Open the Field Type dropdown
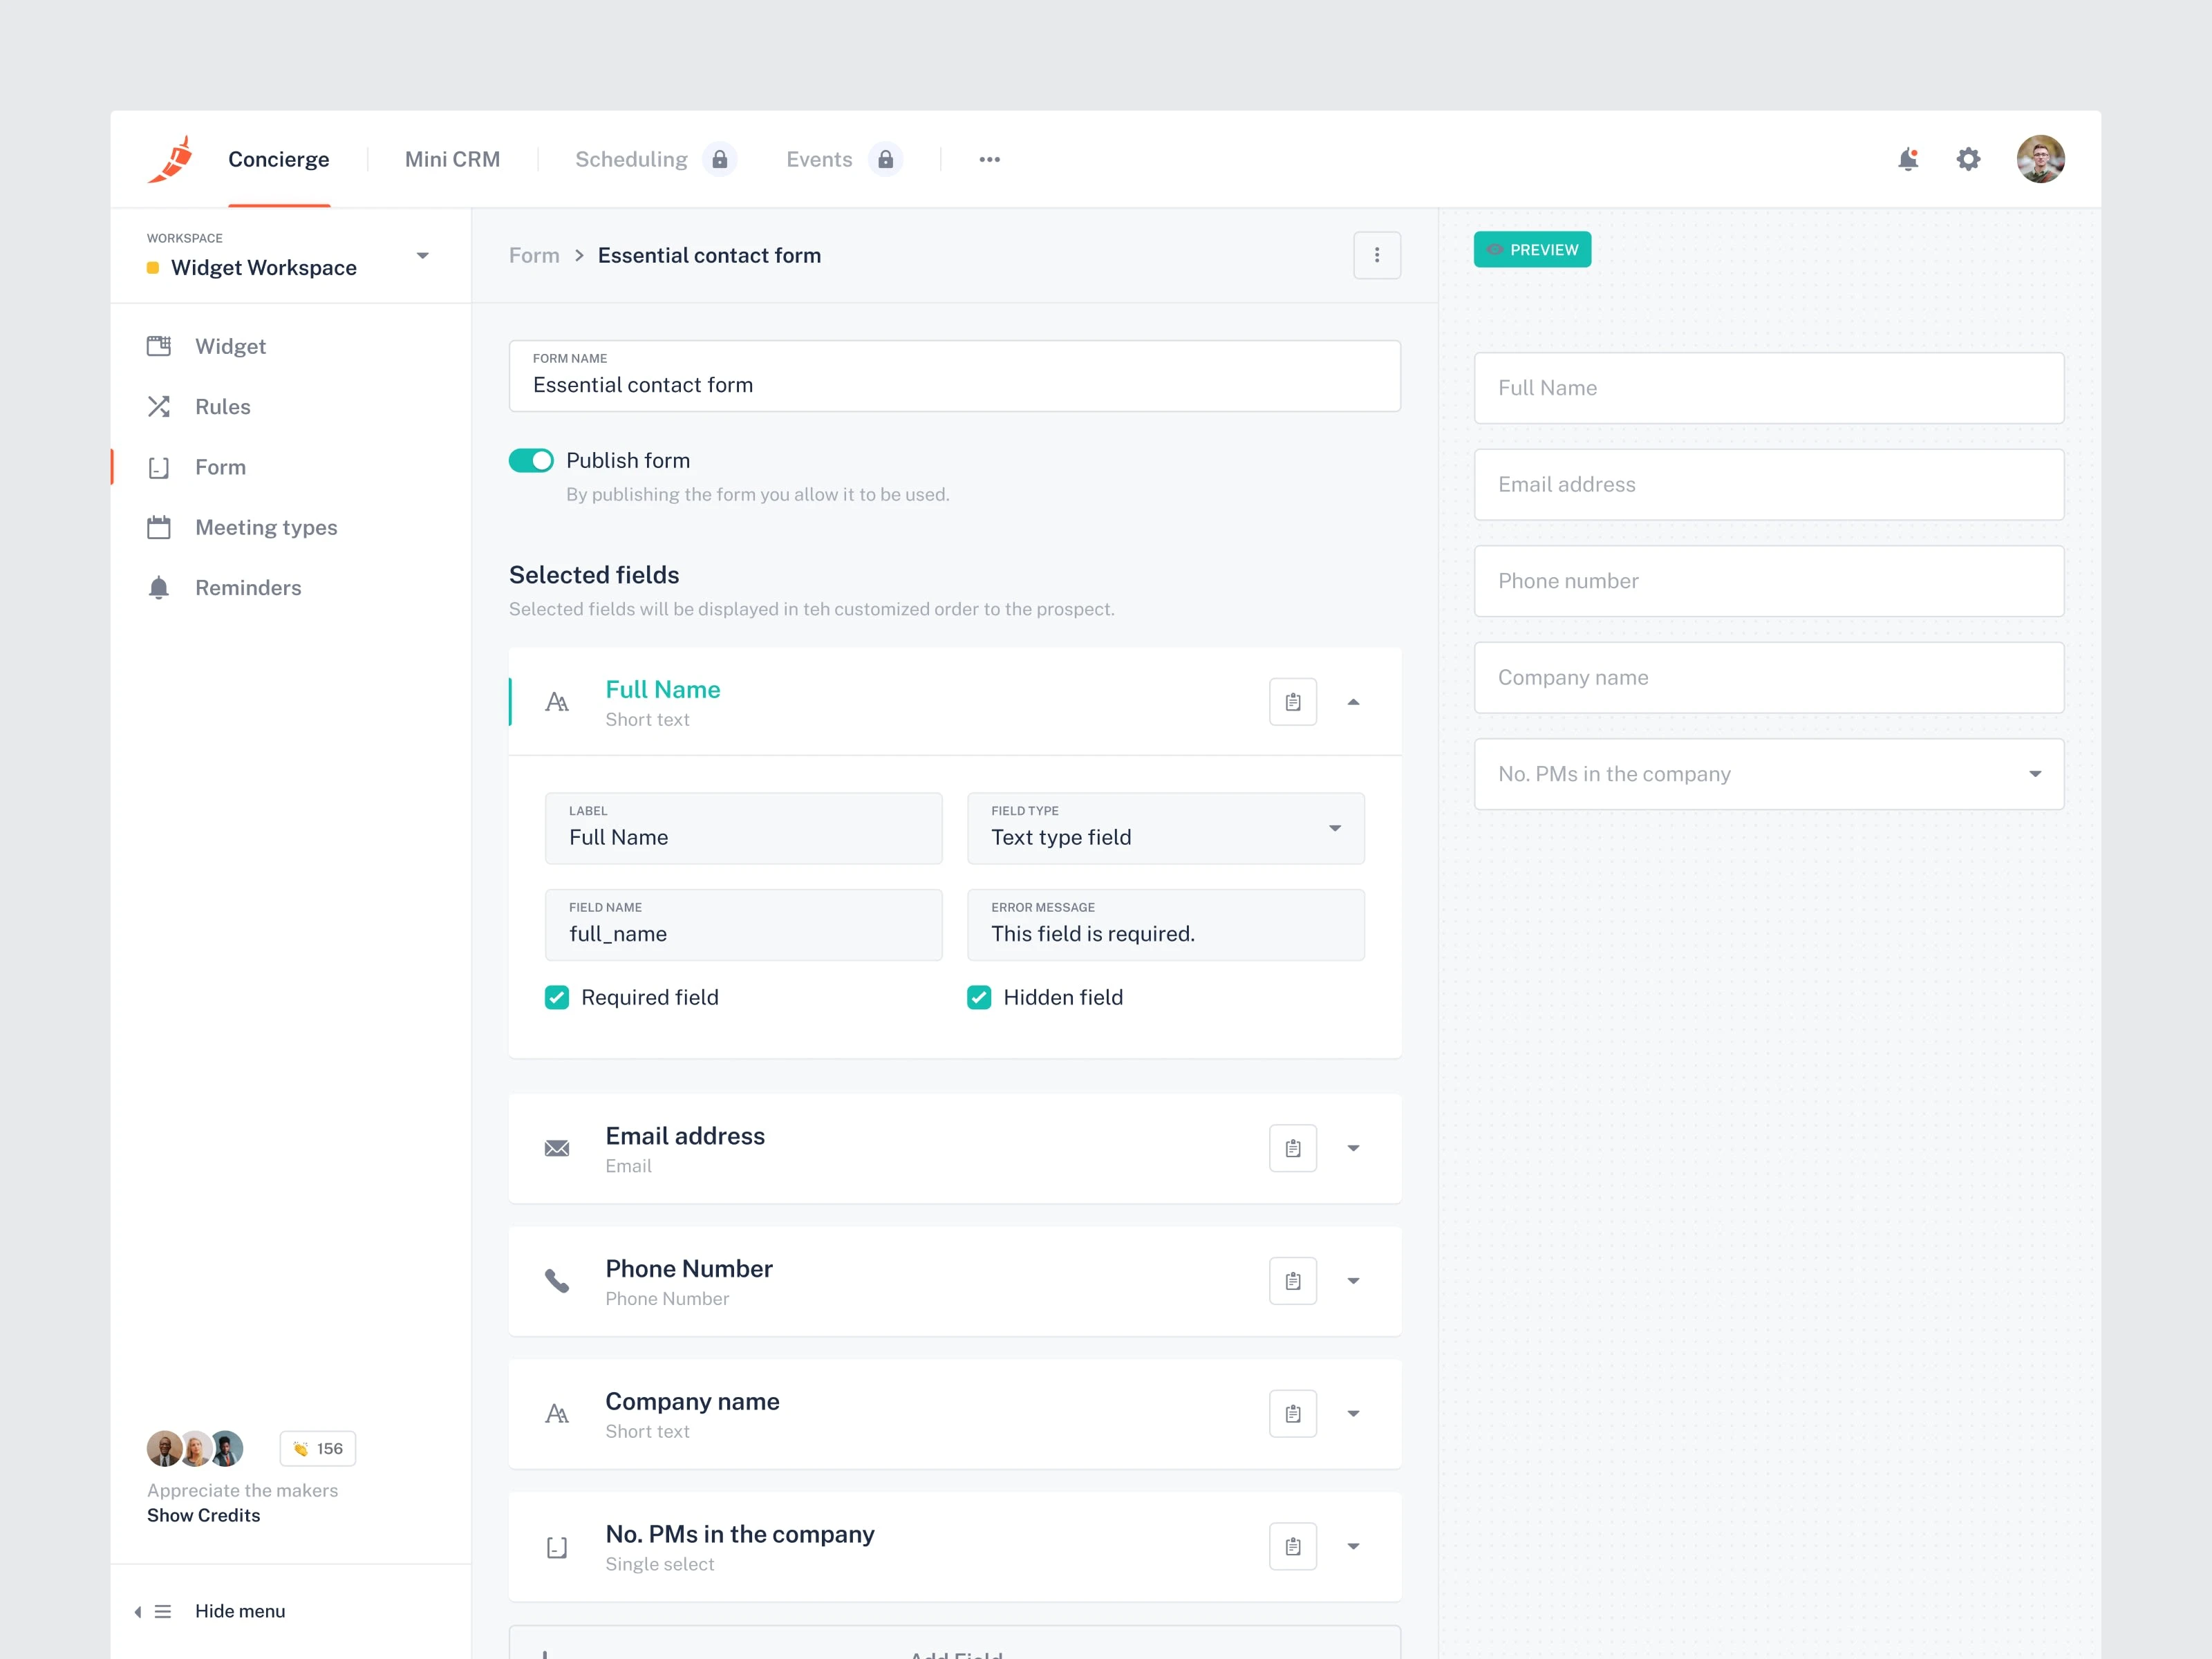 (1165, 828)
